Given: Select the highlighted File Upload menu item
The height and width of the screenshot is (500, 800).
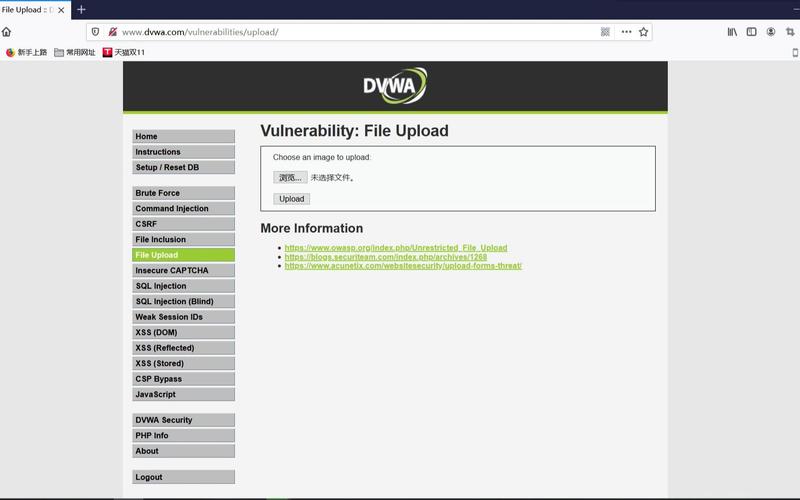Looking at the screenshot, I should pos(184,255).
